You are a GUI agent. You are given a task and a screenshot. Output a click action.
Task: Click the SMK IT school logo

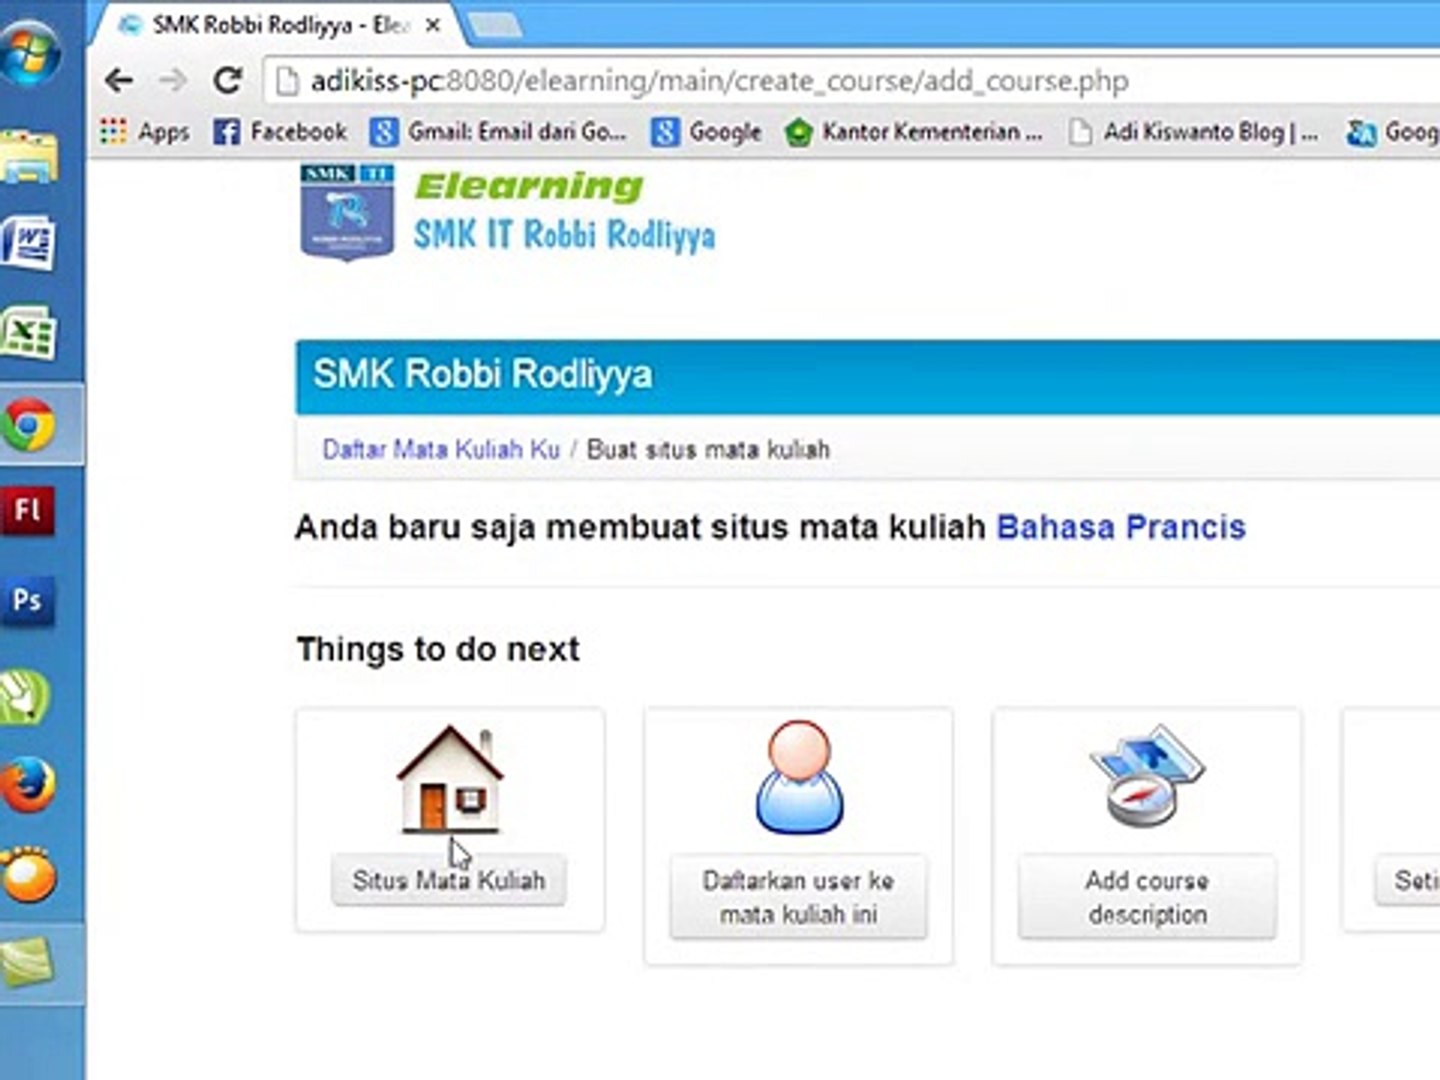coord(347,212)
